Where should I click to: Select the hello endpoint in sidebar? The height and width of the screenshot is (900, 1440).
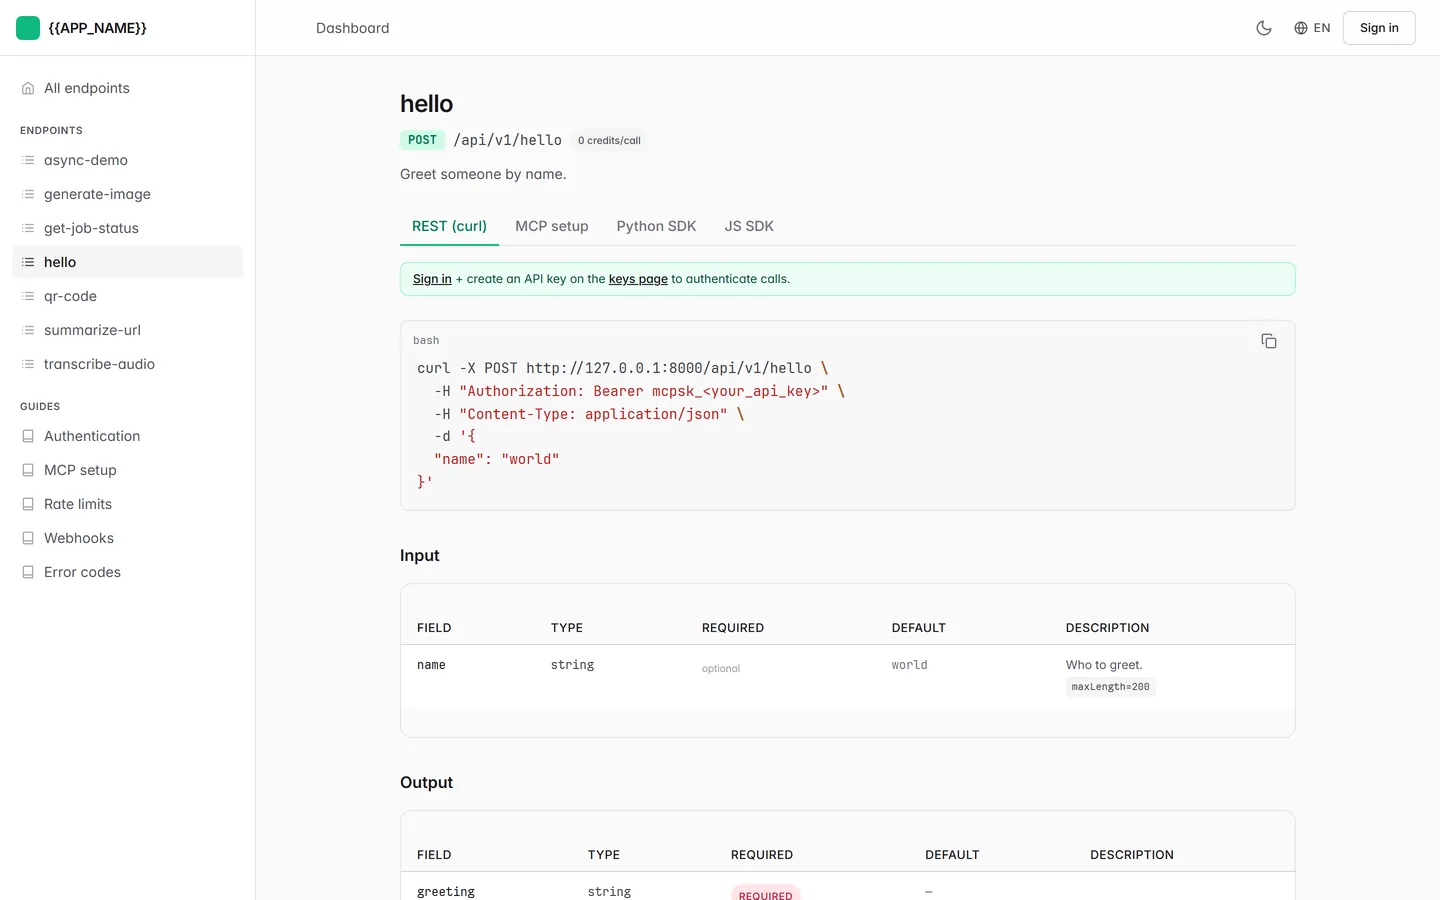128,262
